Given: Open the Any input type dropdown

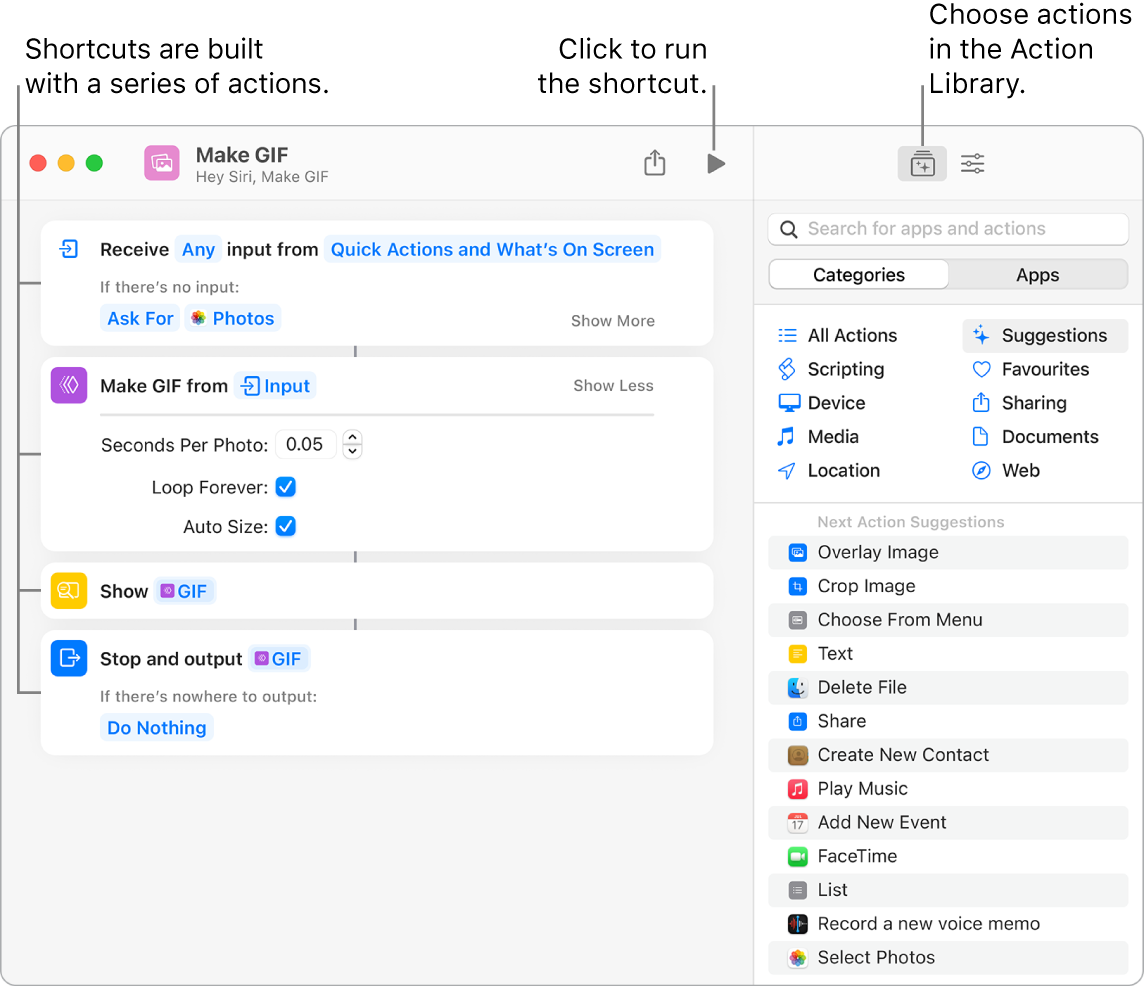Looking at the screenshot, I should (198, 249).
